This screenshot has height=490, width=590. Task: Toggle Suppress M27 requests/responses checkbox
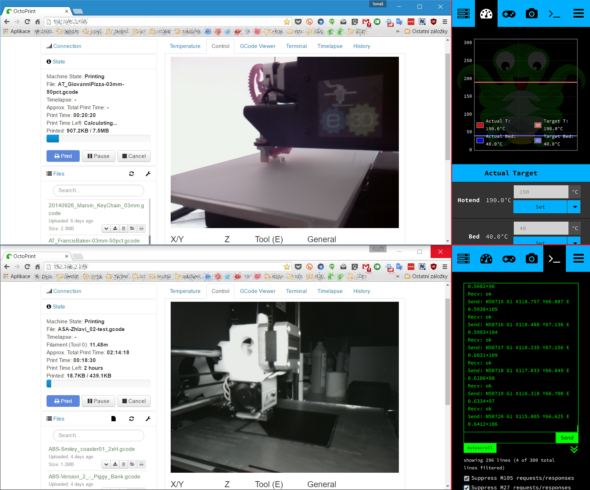(x=467, y=487)
